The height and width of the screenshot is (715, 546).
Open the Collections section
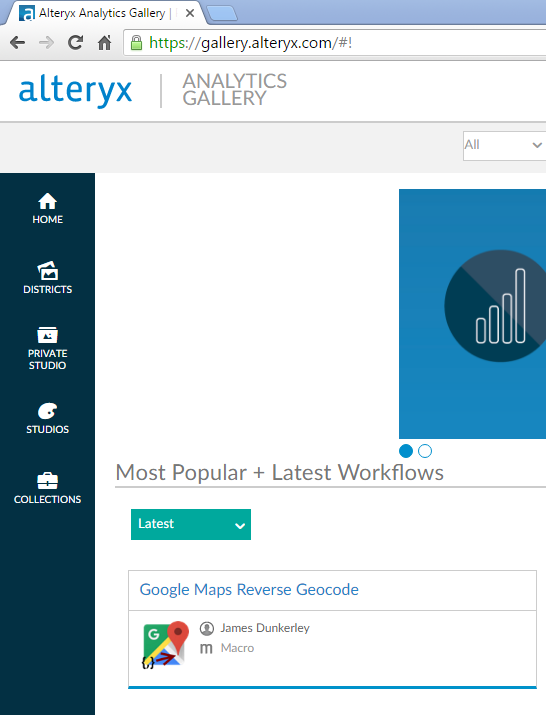[47, 488]
